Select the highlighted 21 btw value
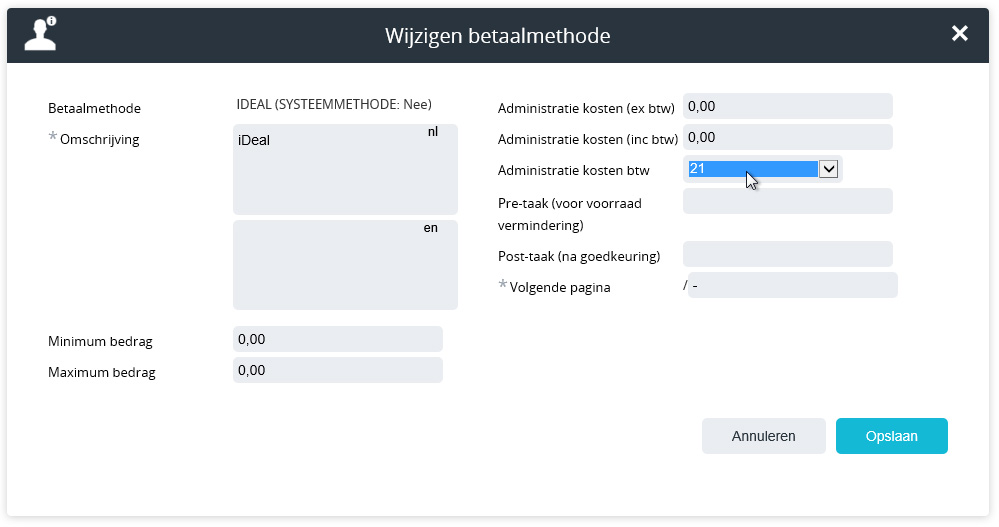 [753, 169]
